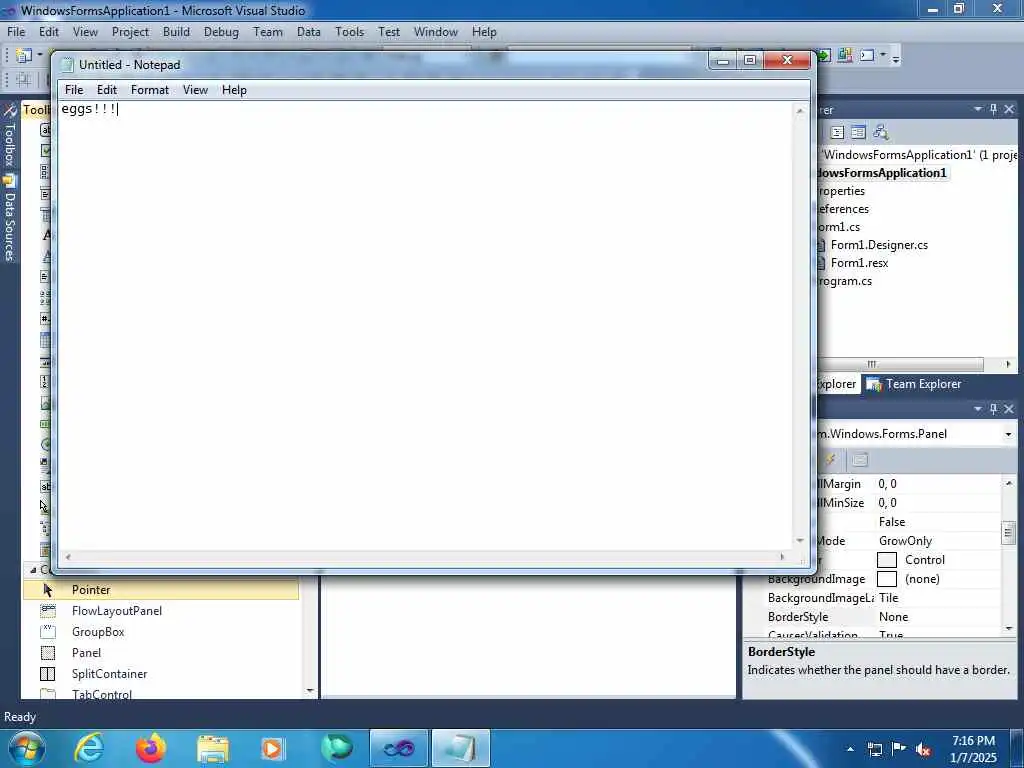1024x768 pixels.
Task: Open the Toolbox side tab
Action: [9, 137]
